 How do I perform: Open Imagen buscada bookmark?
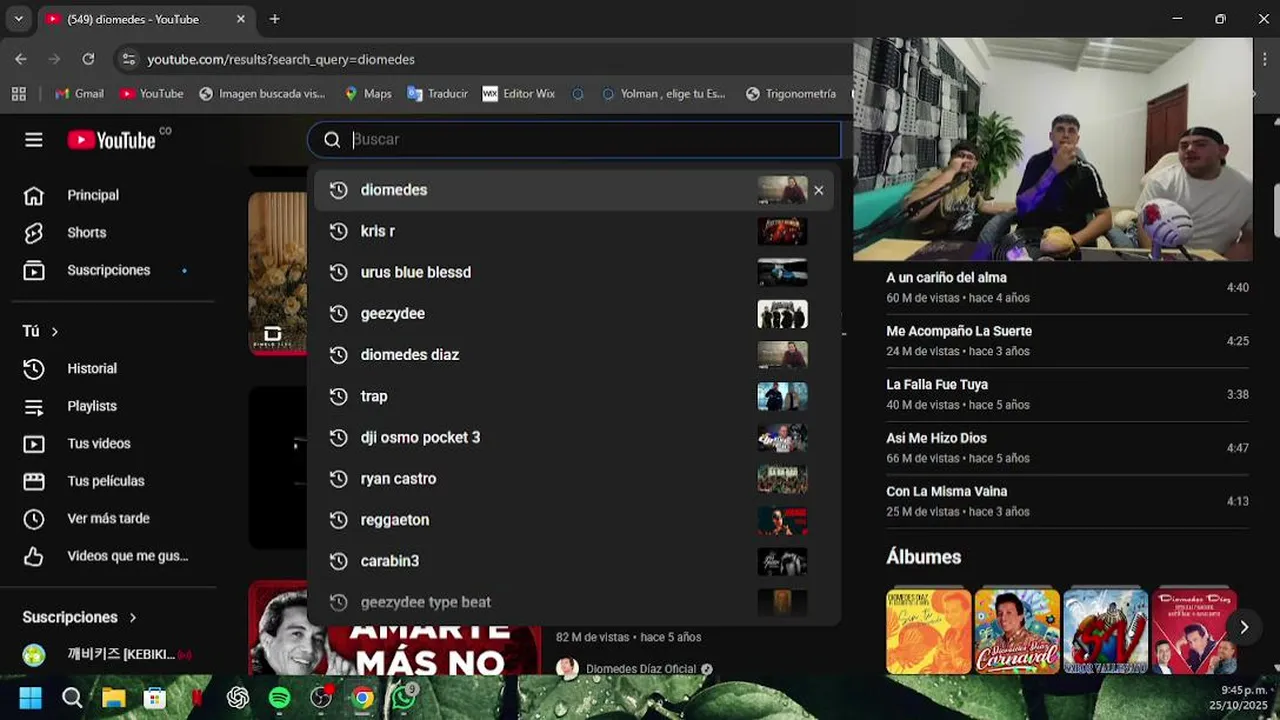(x=262, y=93)
